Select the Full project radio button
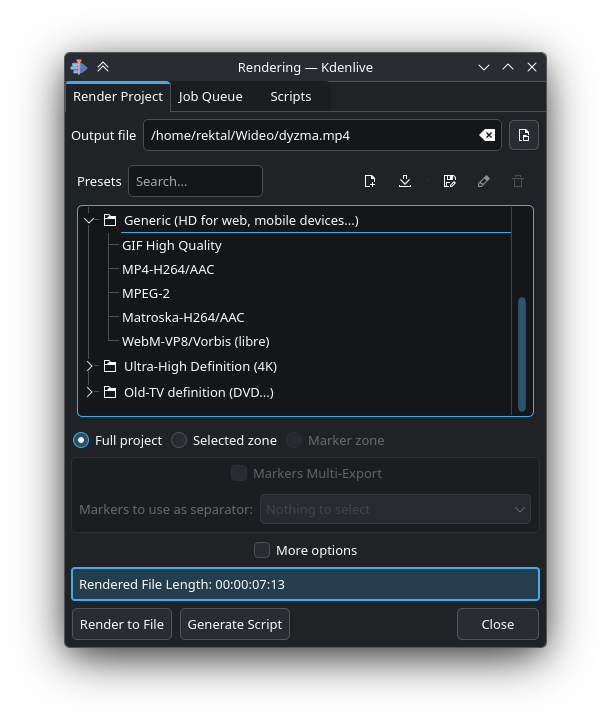 81,440
